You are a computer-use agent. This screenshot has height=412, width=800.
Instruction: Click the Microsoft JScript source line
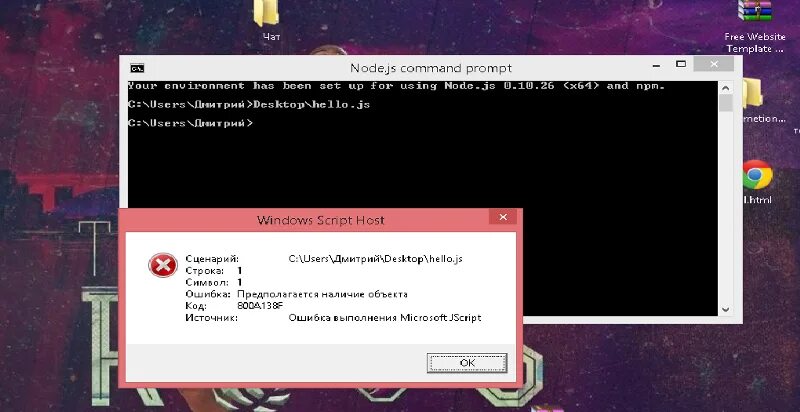[385, 318]
